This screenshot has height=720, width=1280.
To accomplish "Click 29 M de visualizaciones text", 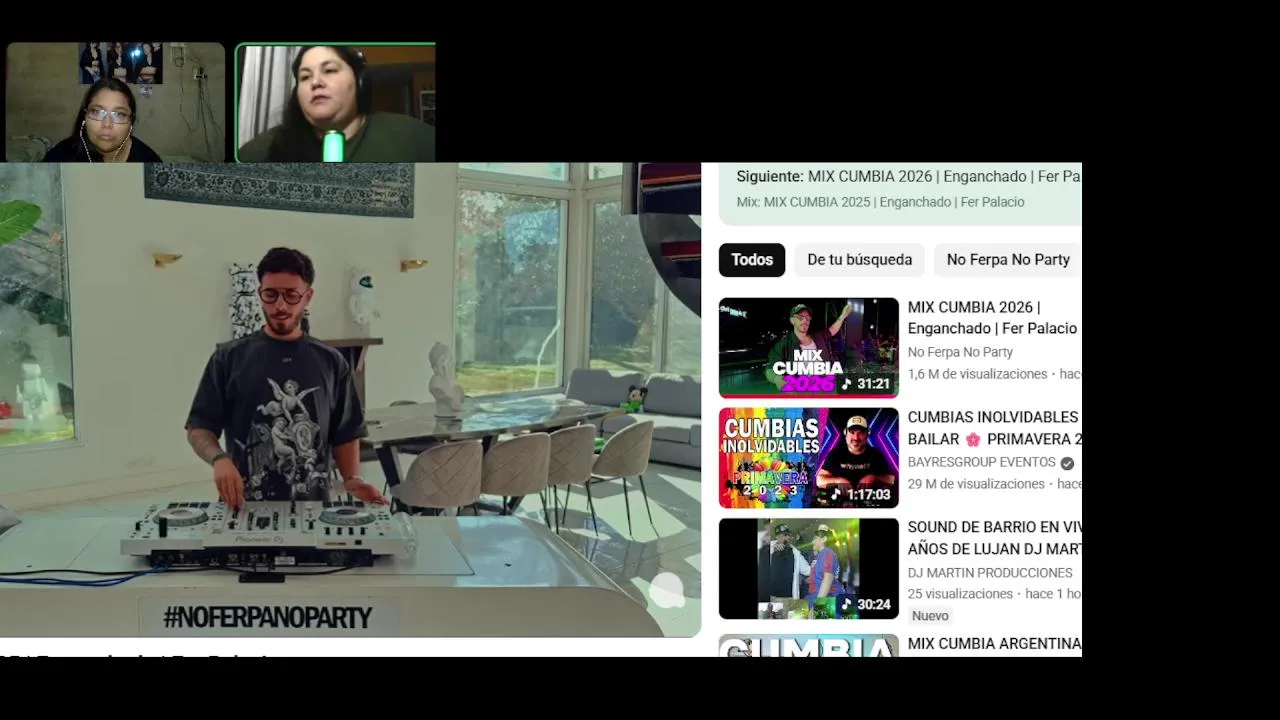I will pyautogui.click(x=976, y=484).
